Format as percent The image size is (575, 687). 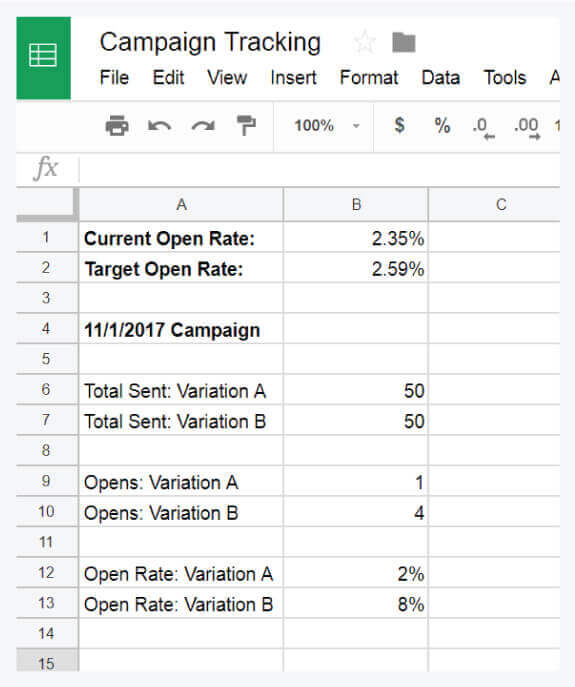442,126
